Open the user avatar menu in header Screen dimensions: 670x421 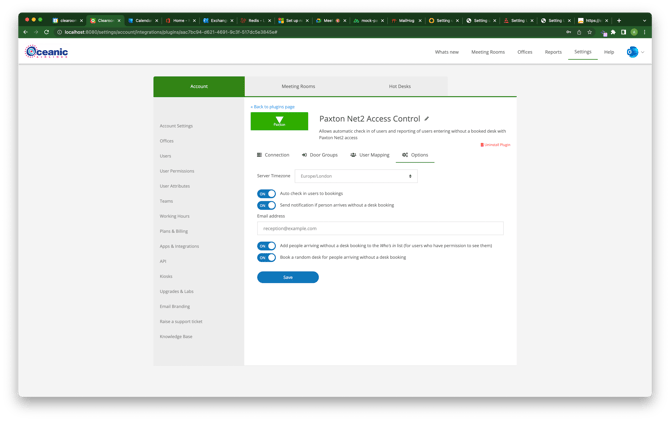632,52
